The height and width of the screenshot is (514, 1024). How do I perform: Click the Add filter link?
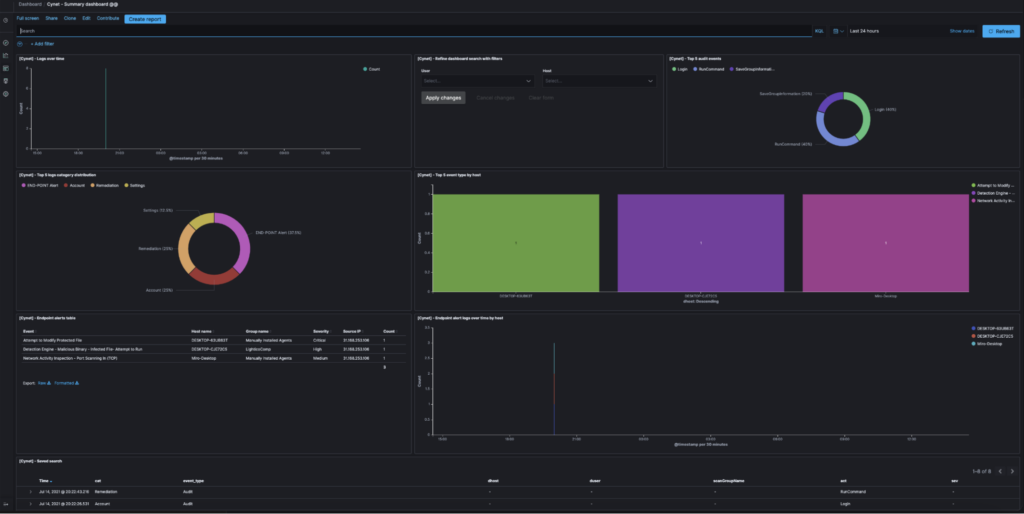click(x=42, y=44)
